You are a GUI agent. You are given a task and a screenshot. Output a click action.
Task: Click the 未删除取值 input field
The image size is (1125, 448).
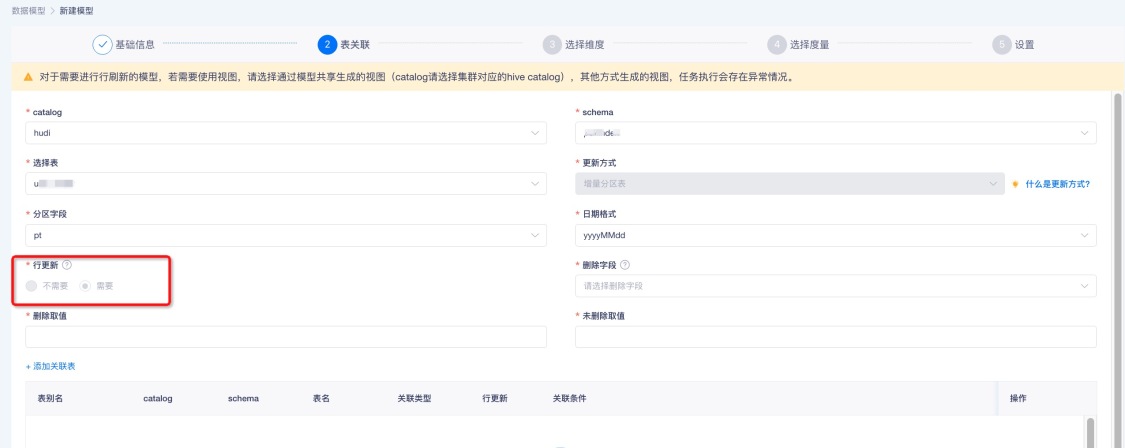tap(836, 337)
